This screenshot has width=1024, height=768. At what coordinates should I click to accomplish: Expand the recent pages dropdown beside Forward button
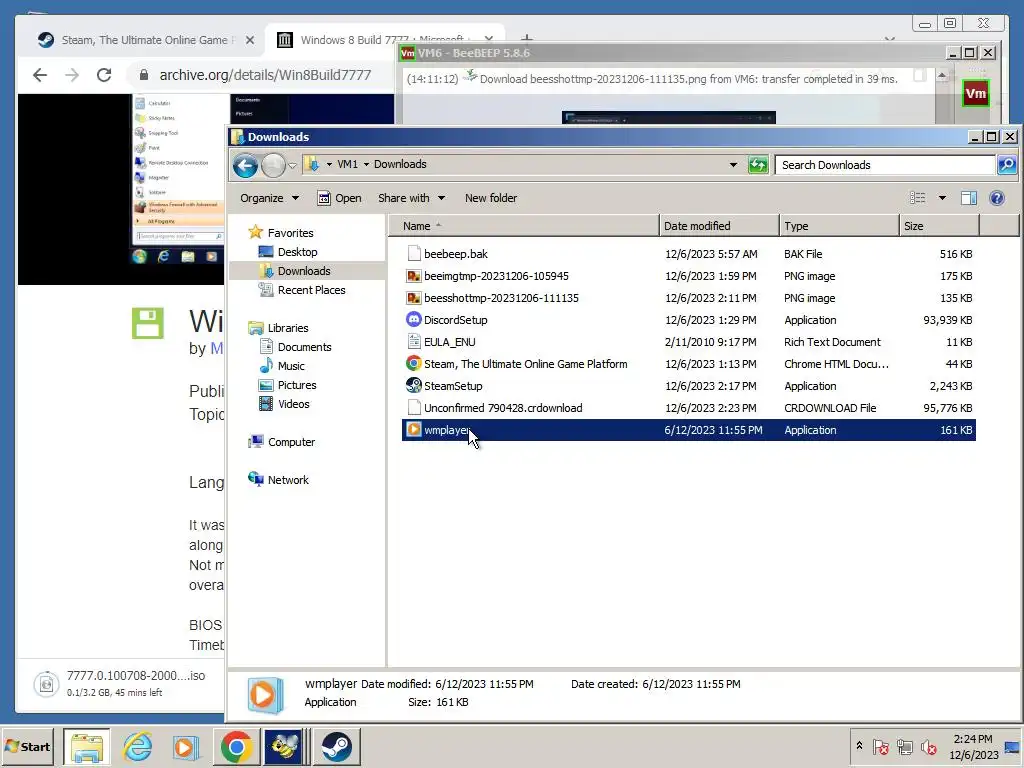point(292,165)
